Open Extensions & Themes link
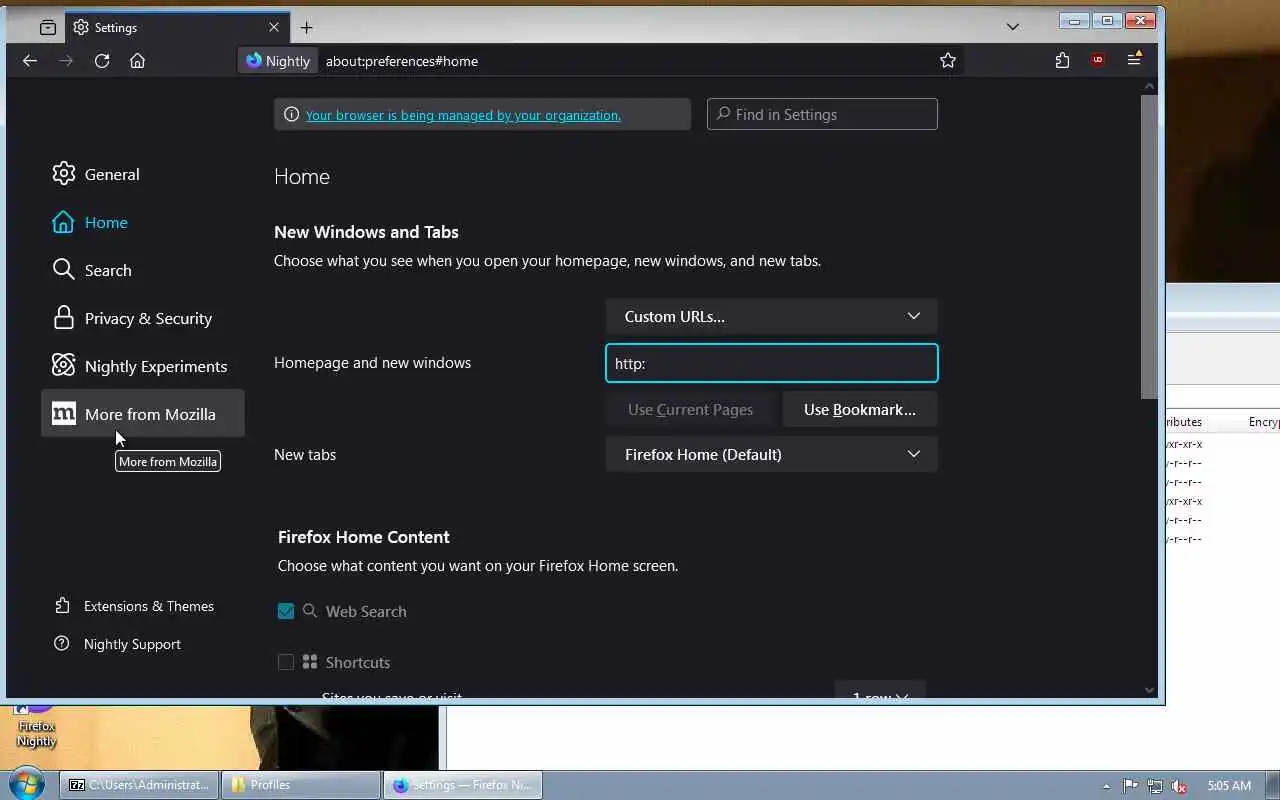This screenshot has width=1280, height=800. coord(134,606)
